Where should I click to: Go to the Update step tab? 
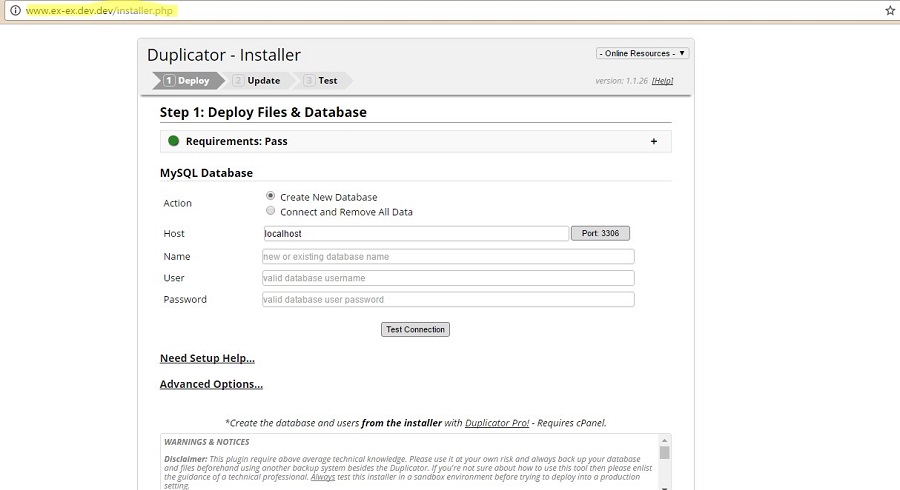257,80
